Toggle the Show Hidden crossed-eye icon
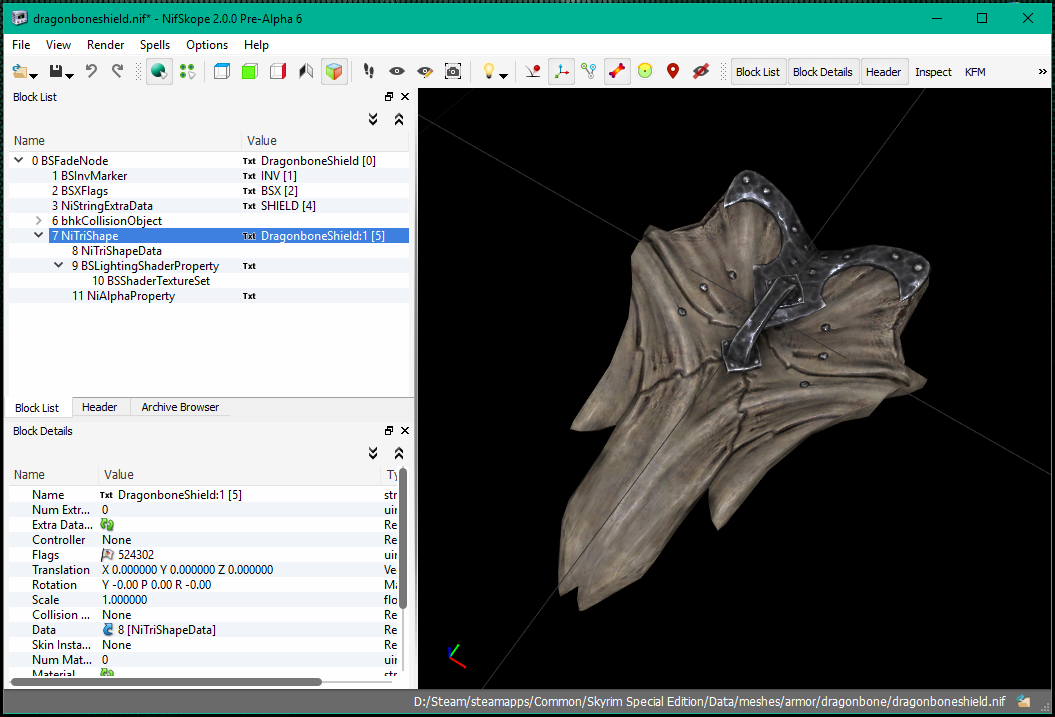The height and width of the screenshot is (717, 1055). coord(701,71)
